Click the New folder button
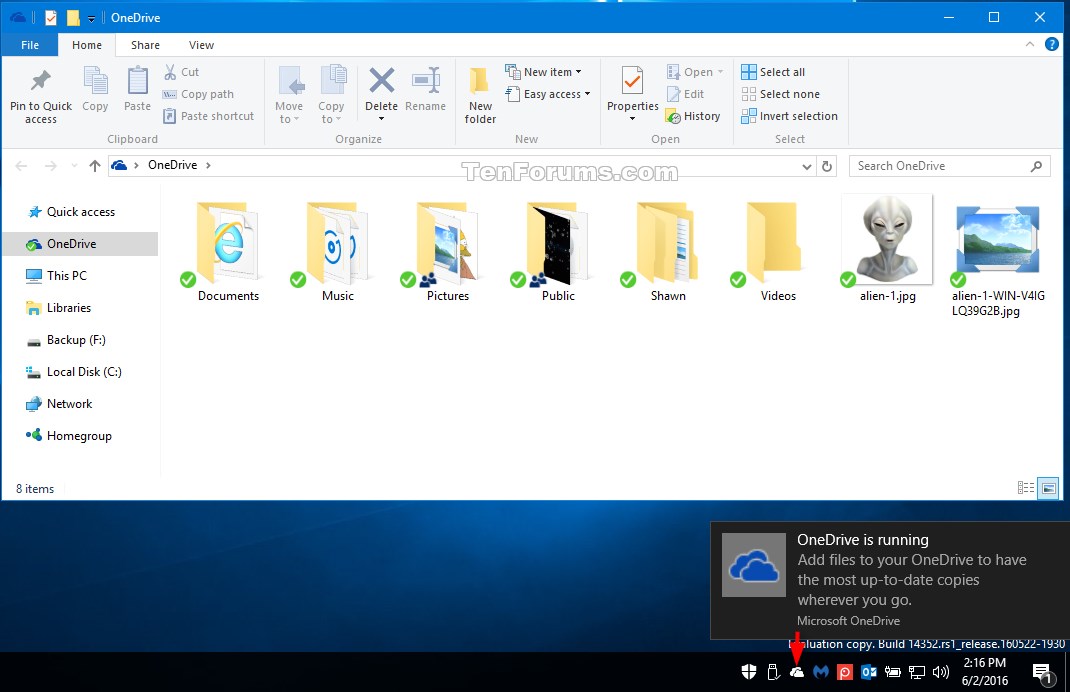Image resolution: width=1070 pixels, height=692 pixels. pos(480,95)
